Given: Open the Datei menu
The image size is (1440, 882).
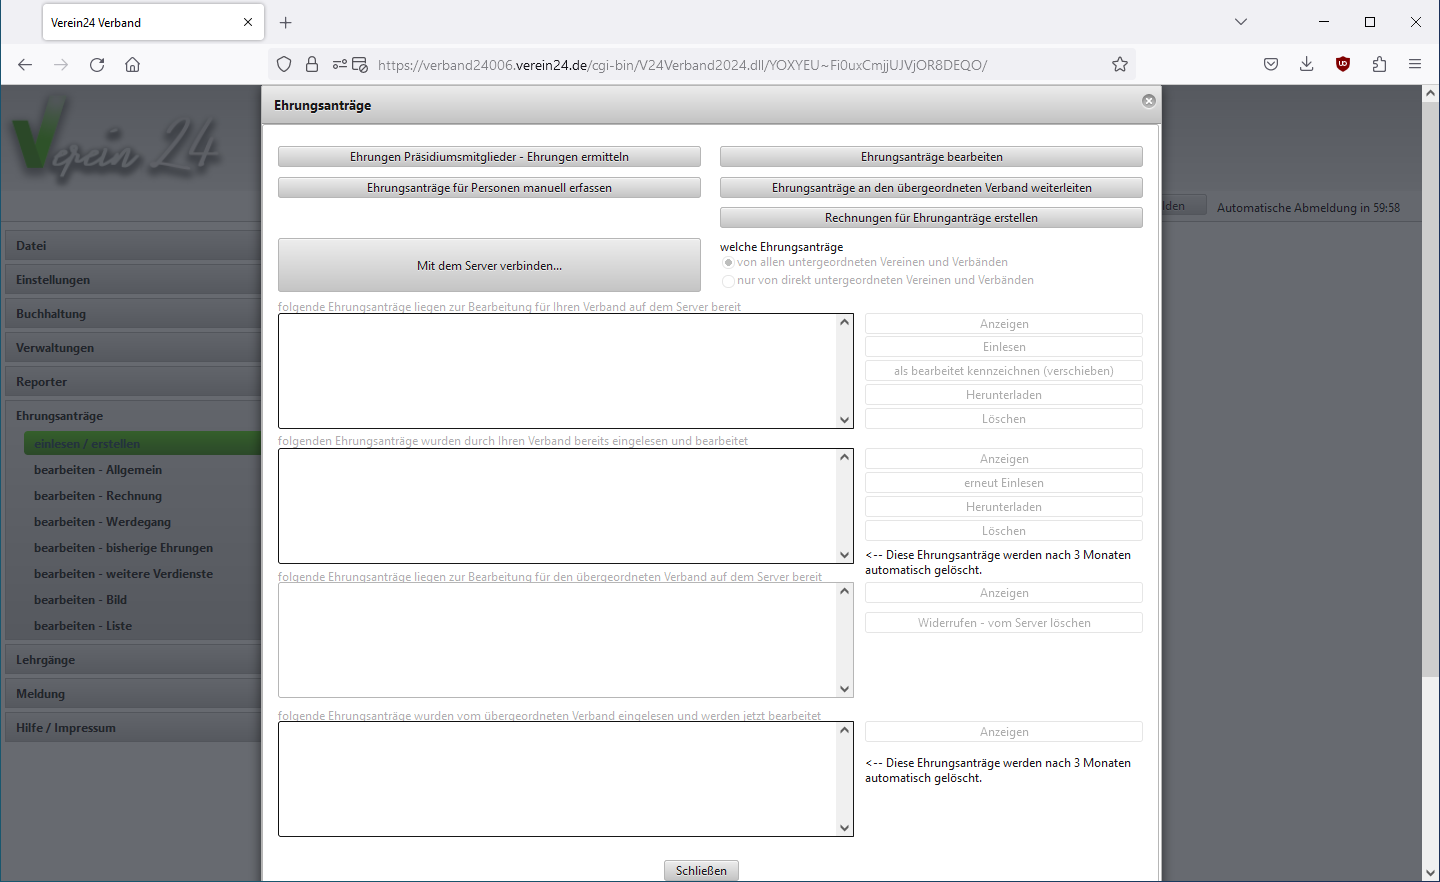Looking at the screenshot, I should [x=131, y=246].
